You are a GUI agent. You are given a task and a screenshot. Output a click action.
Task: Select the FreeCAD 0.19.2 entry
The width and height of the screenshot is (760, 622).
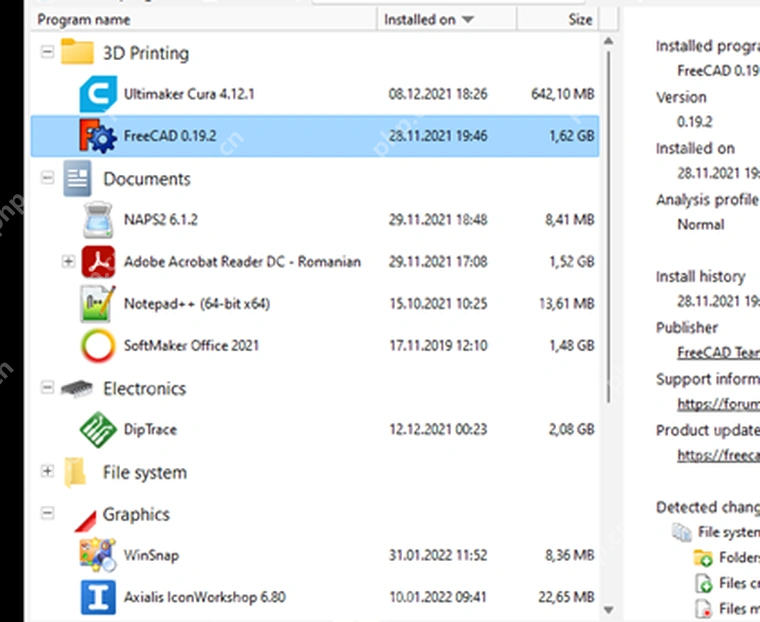(x=315, y=136)
